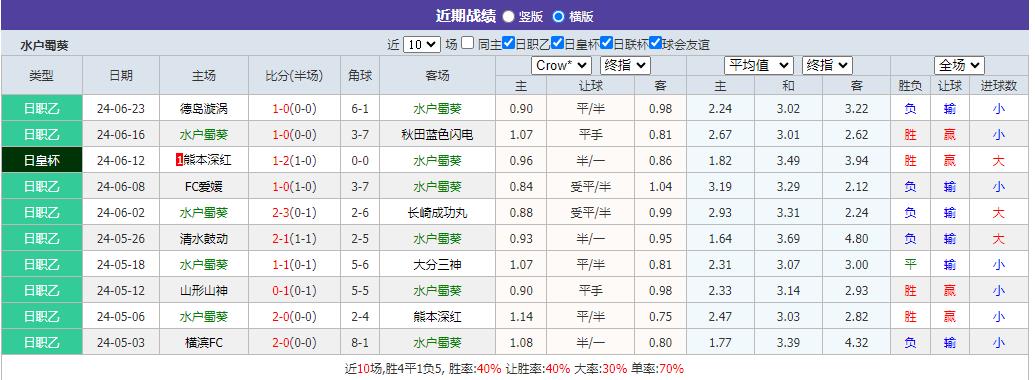Click the 平 result on 24-05-18 row
This screenshot has width=1035, height=380.
tap(910, 265)
